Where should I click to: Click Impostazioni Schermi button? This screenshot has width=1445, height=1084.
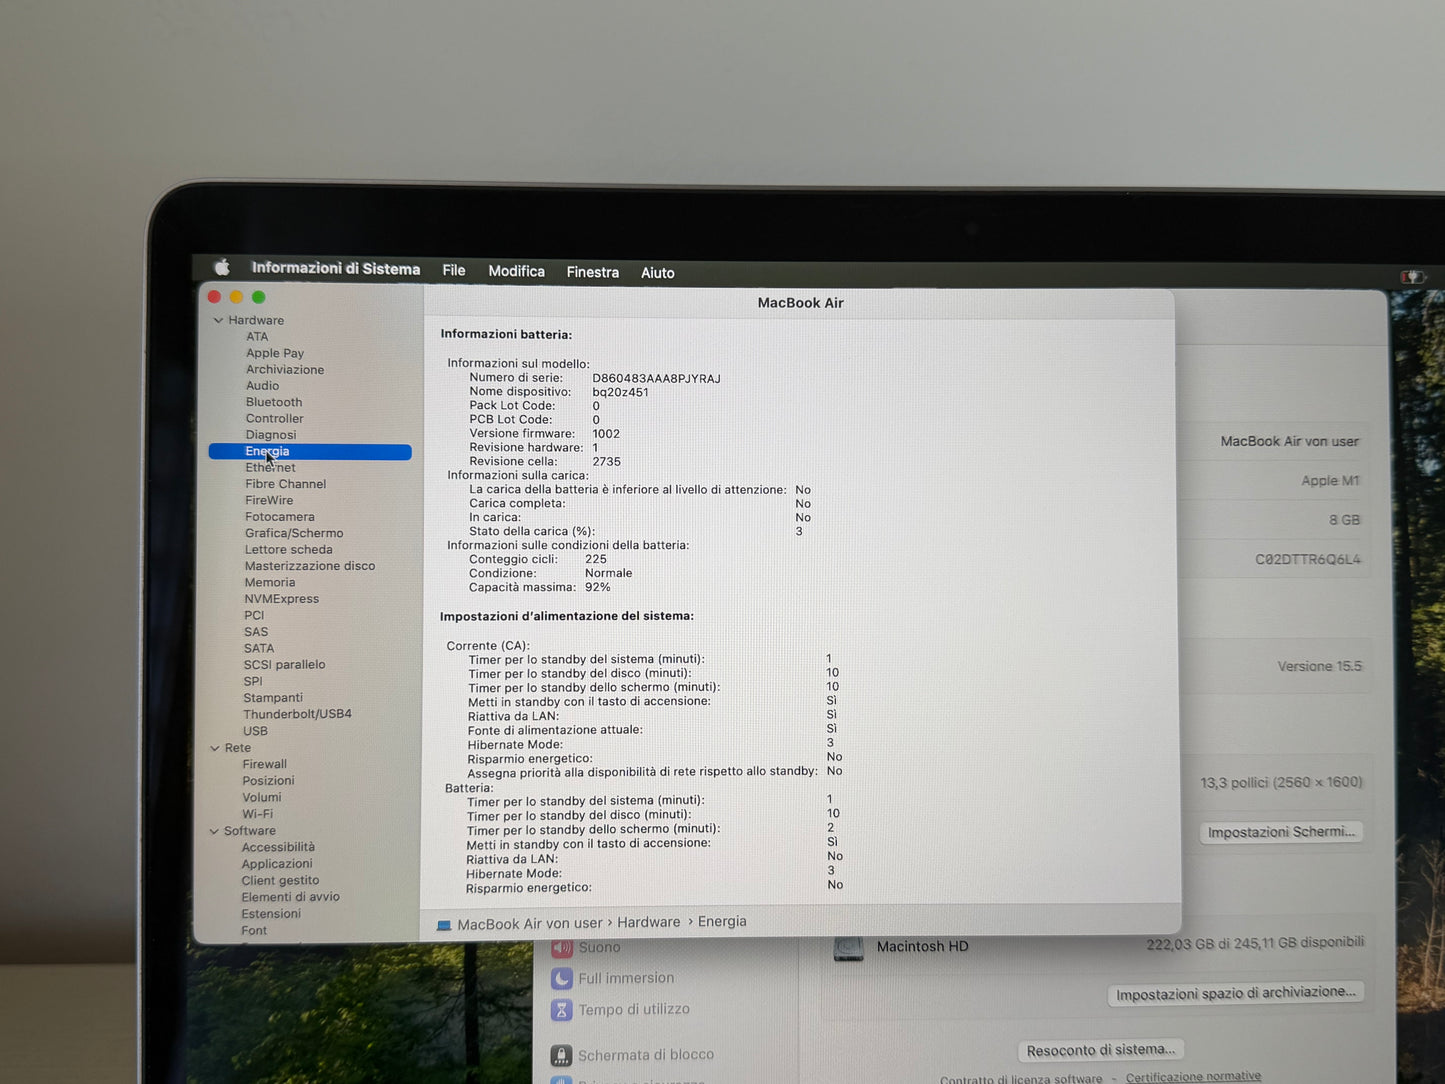tap(1281, 832)
